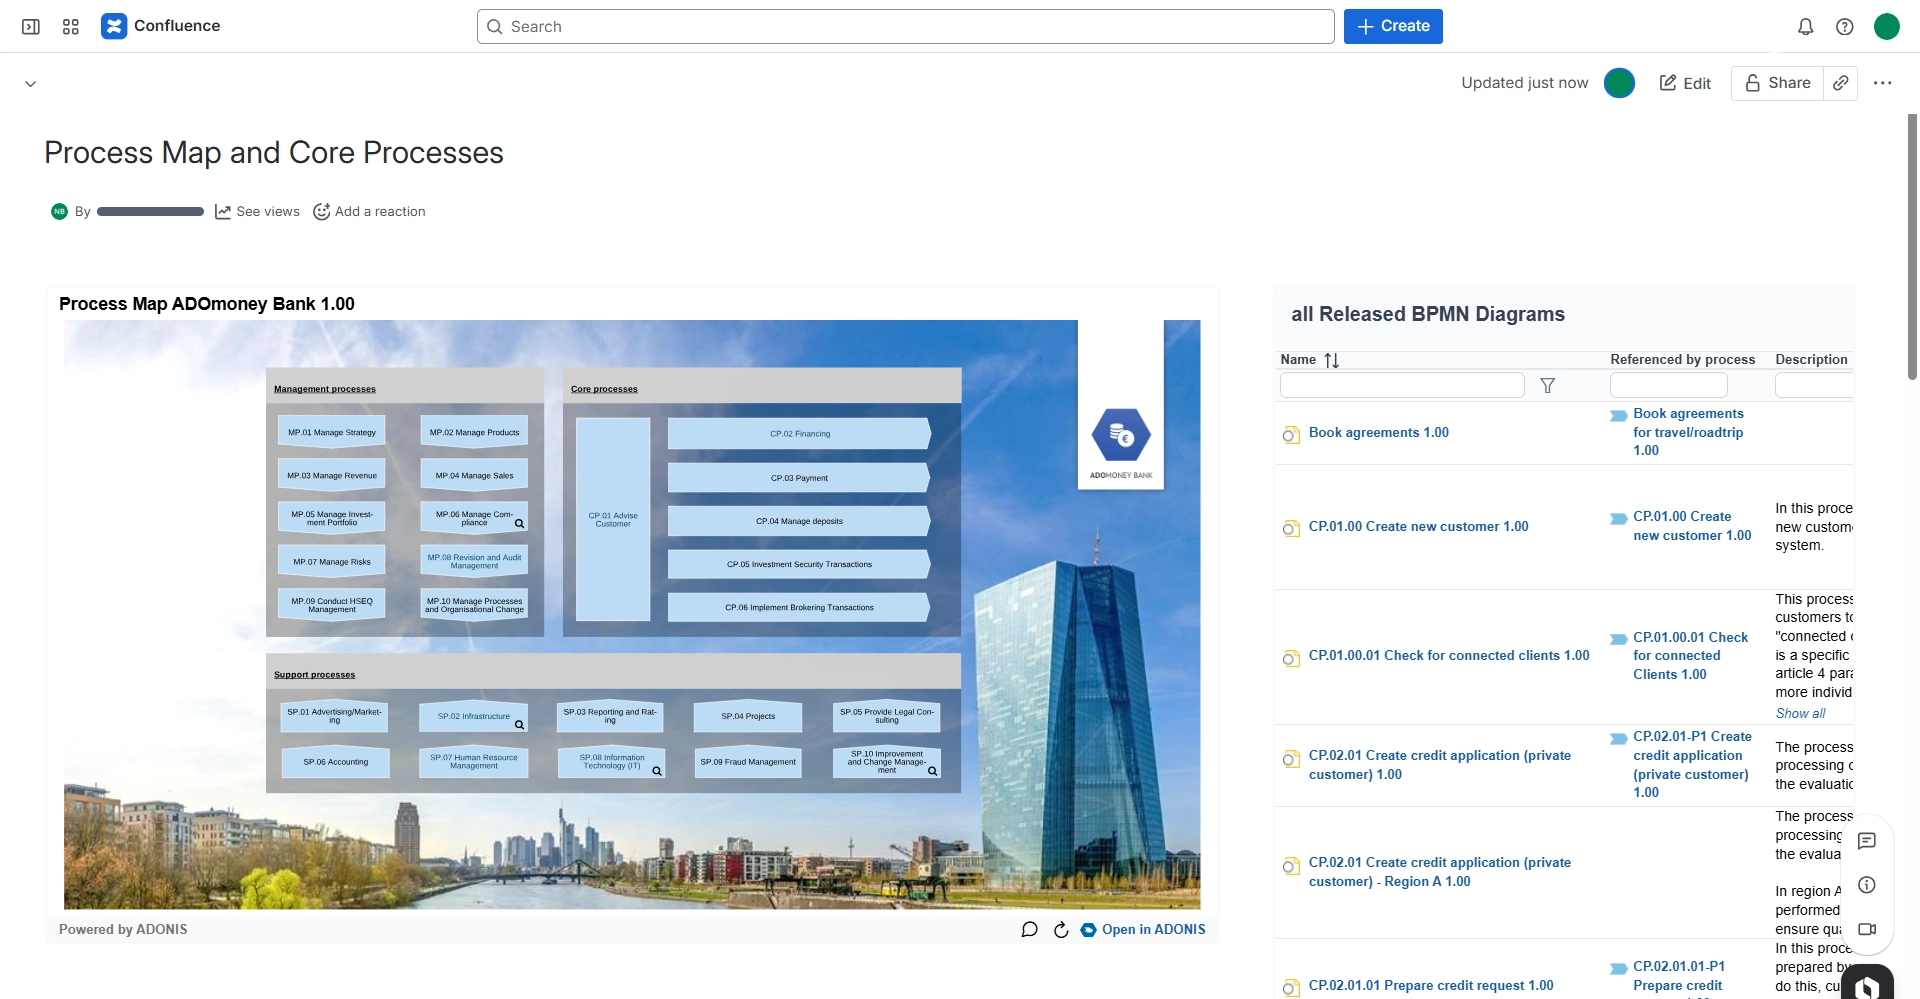This screenshot has width=1920, height=999.
Task: Sort the table by Name column
Action: click(x=1331, y=360)
